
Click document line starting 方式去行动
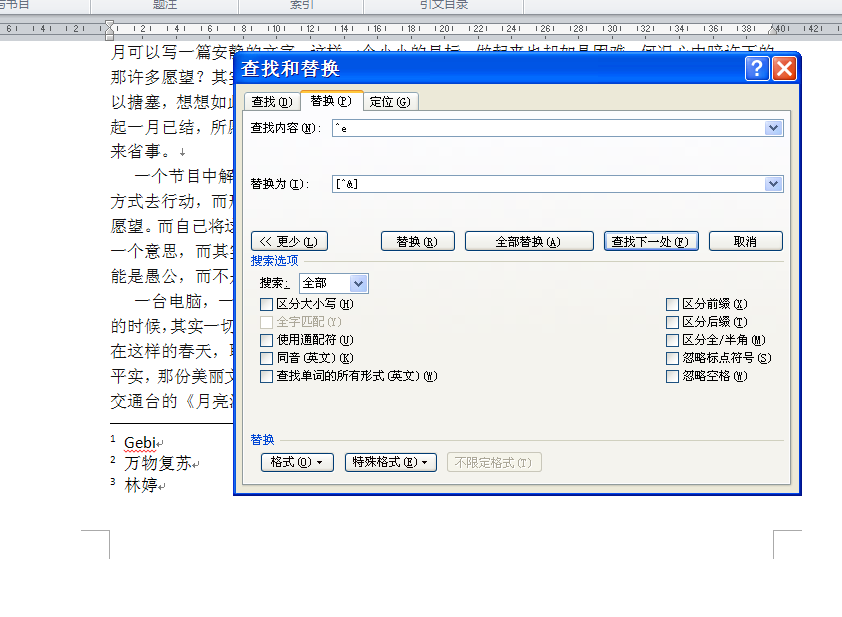pyautogui.click(x=172, y=201)
